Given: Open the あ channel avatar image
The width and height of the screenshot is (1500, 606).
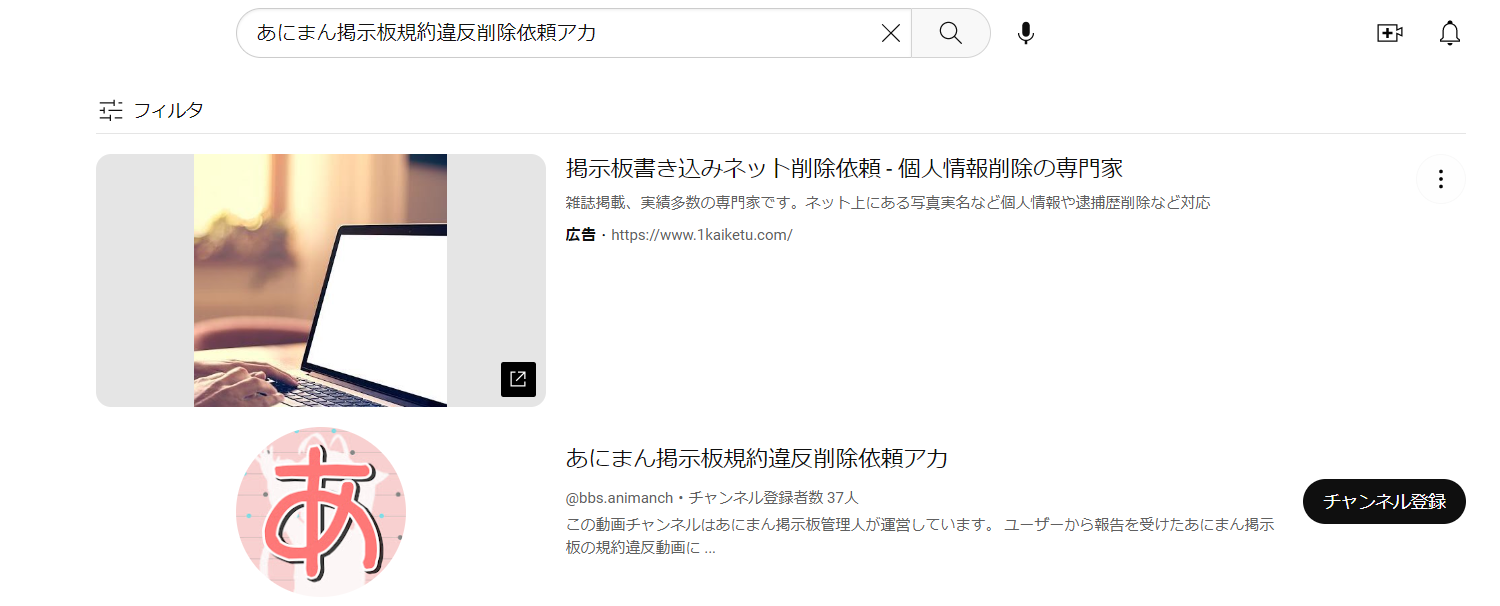Looking at the screenshot, I should point(321,512).
